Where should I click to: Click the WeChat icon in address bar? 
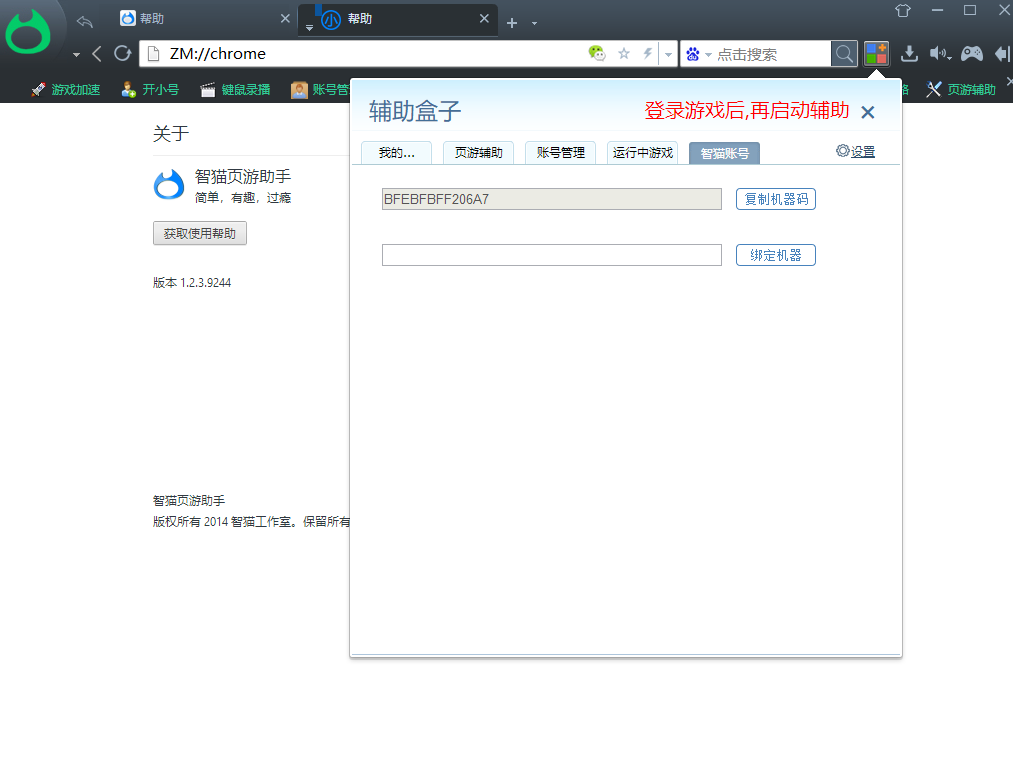click(x=597, y=54)
